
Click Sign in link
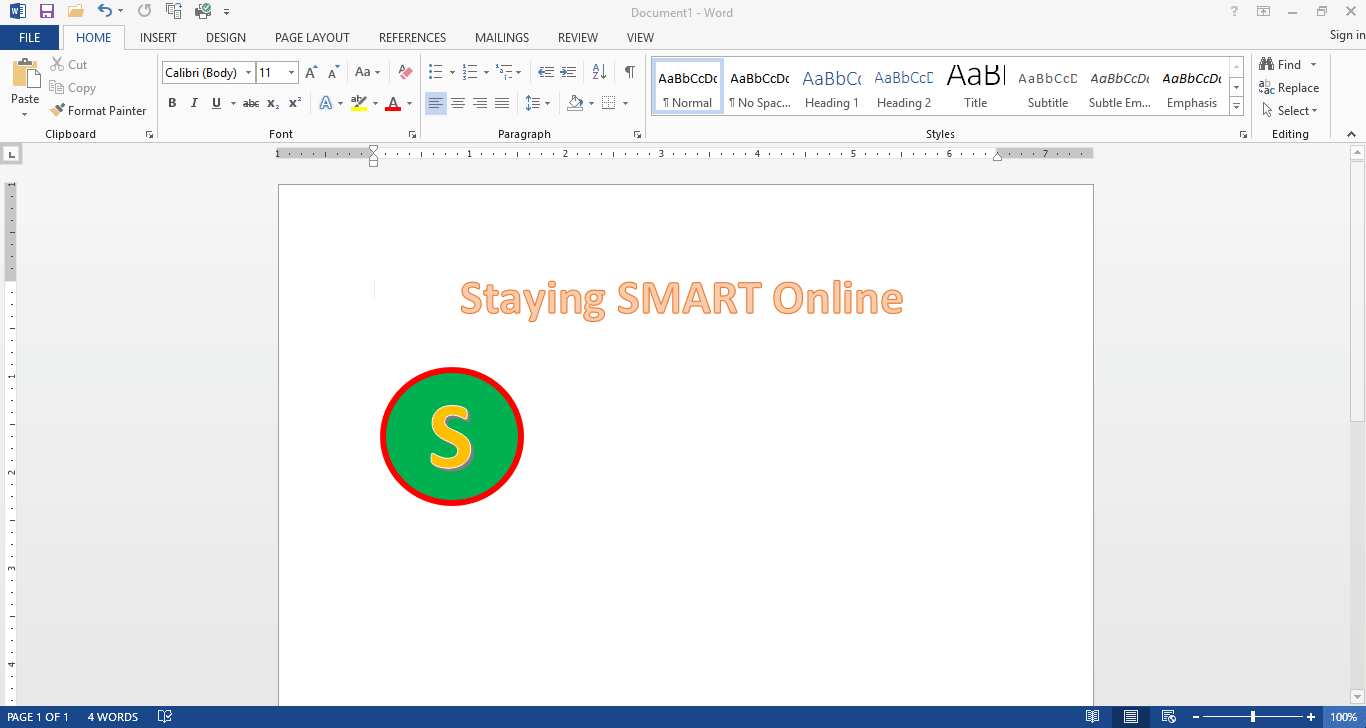1347,35
